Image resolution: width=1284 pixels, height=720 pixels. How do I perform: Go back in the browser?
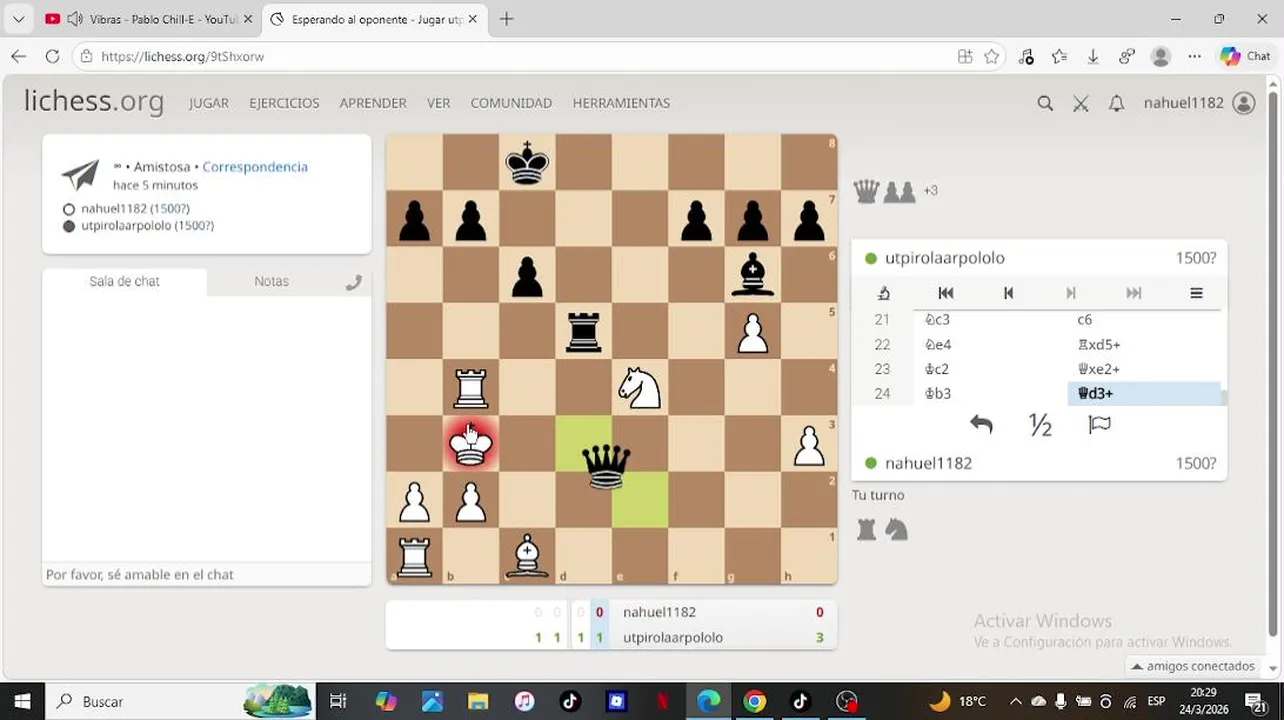[x=18, y=57]
